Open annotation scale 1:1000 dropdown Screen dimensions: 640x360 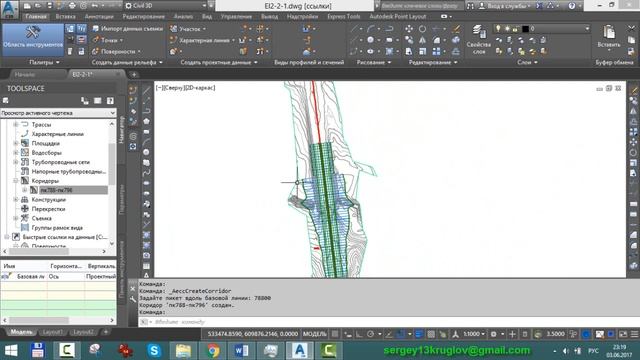473,334
